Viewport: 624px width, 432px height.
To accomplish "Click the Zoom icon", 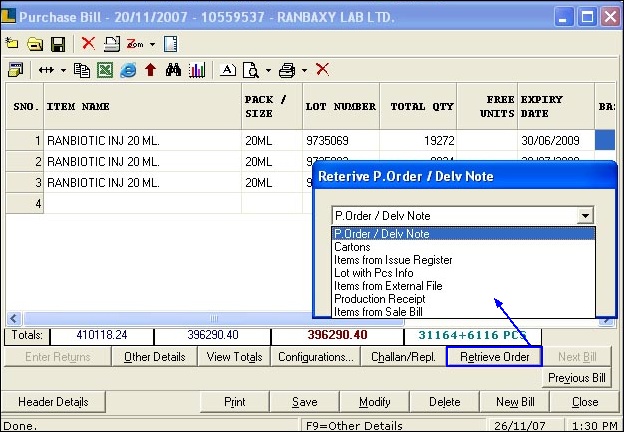I will point(135,44).
